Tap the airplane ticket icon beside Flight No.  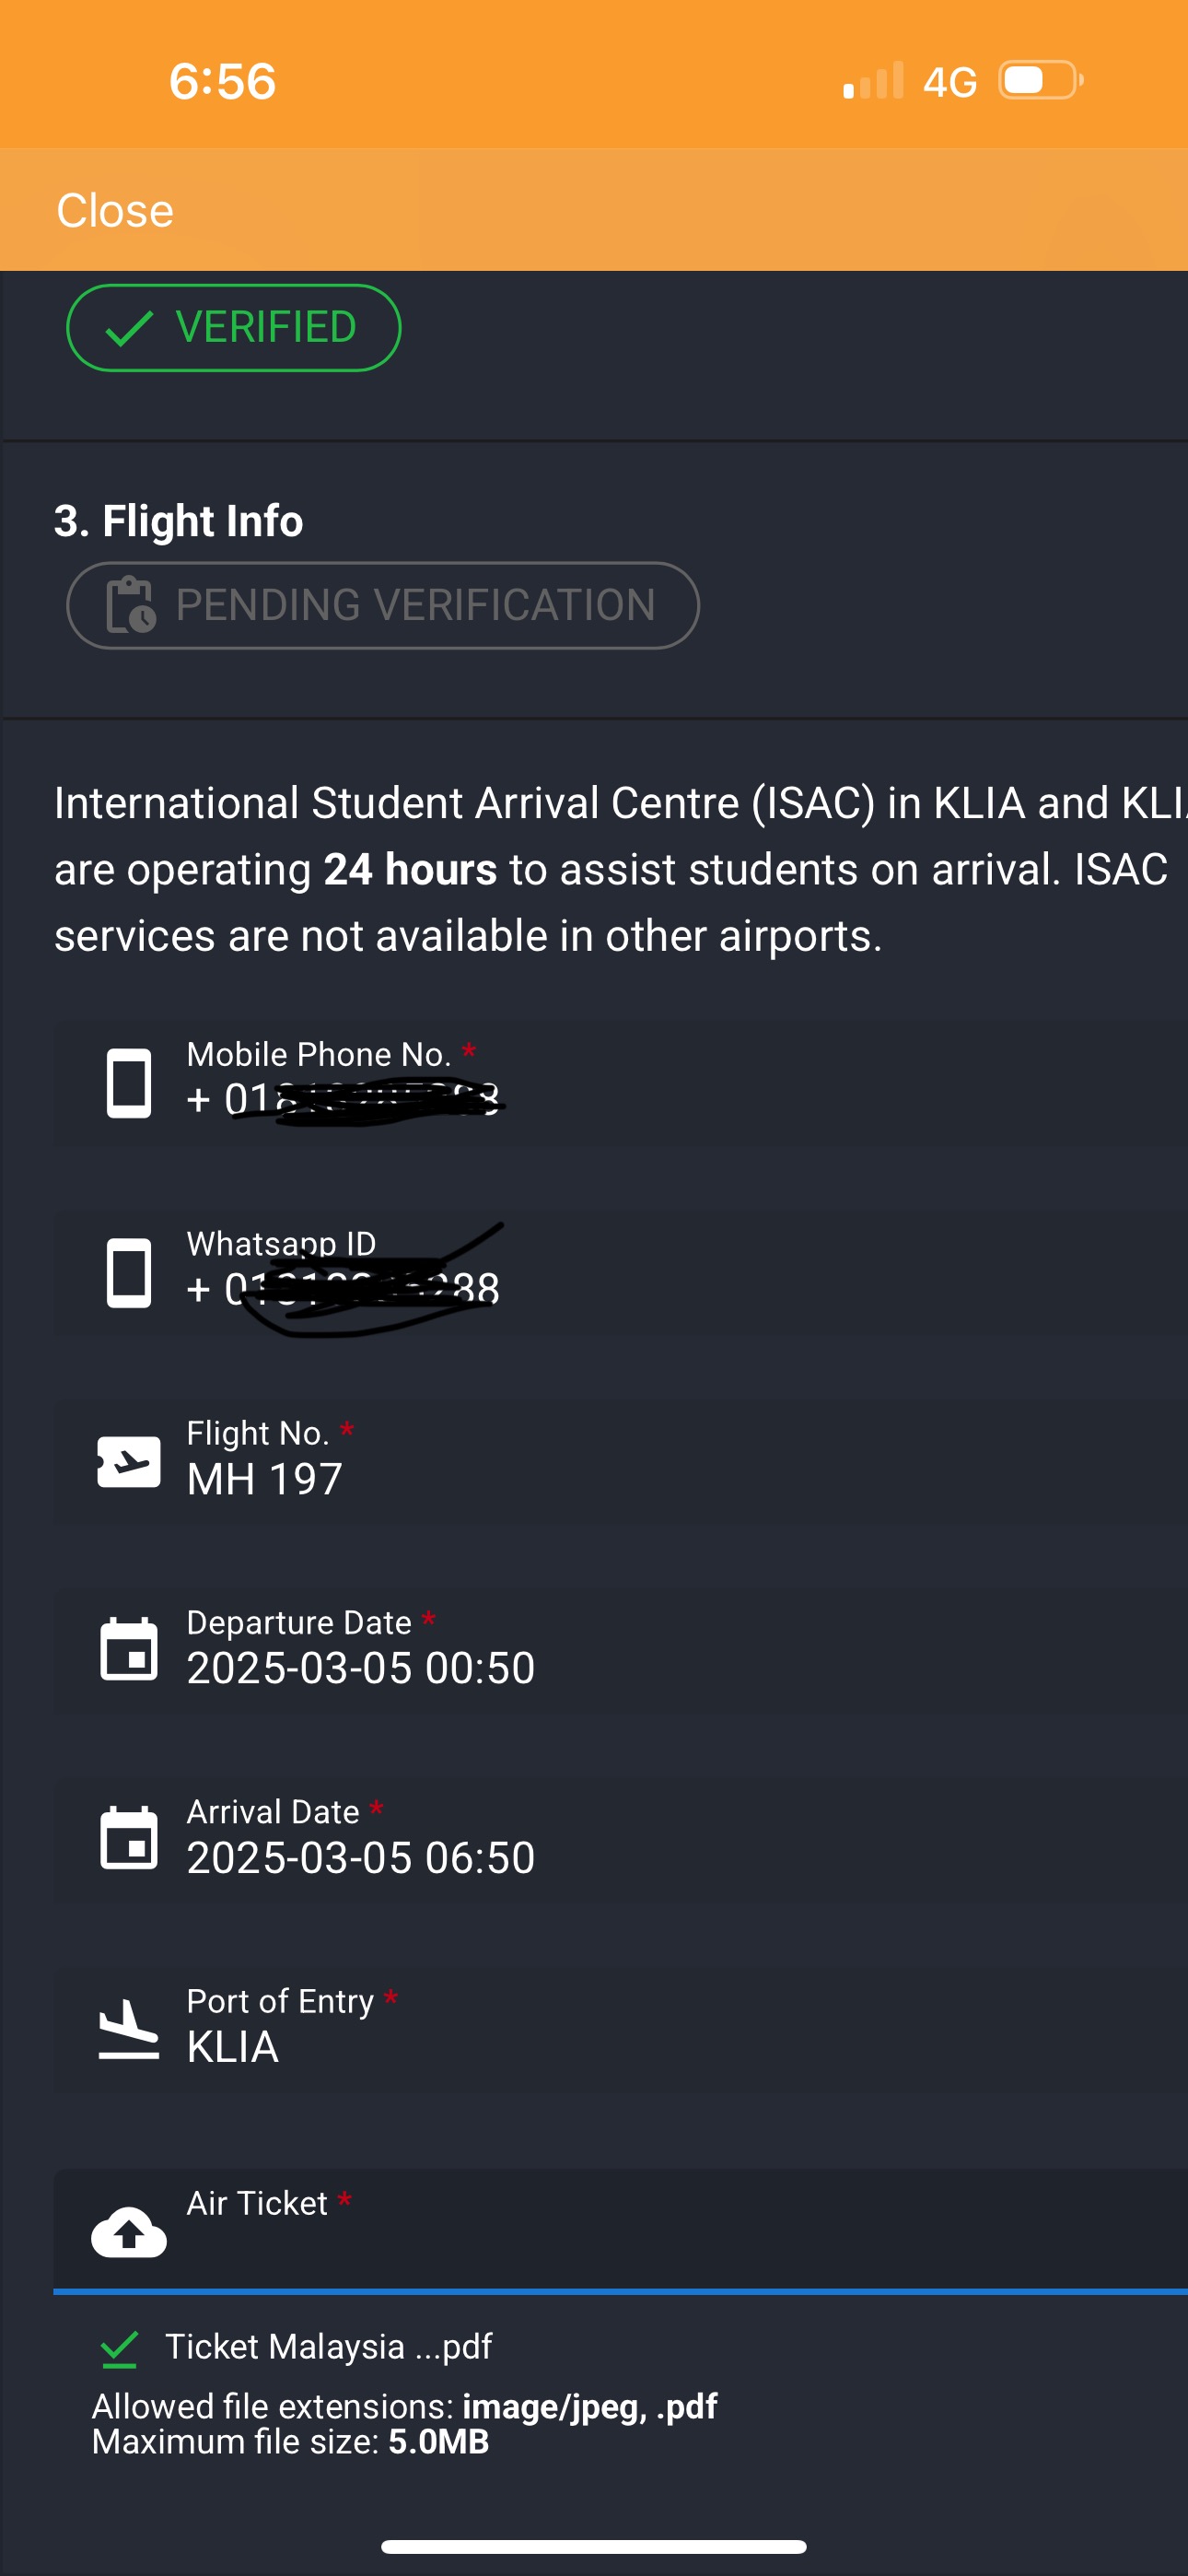[x=129, y=1462]
